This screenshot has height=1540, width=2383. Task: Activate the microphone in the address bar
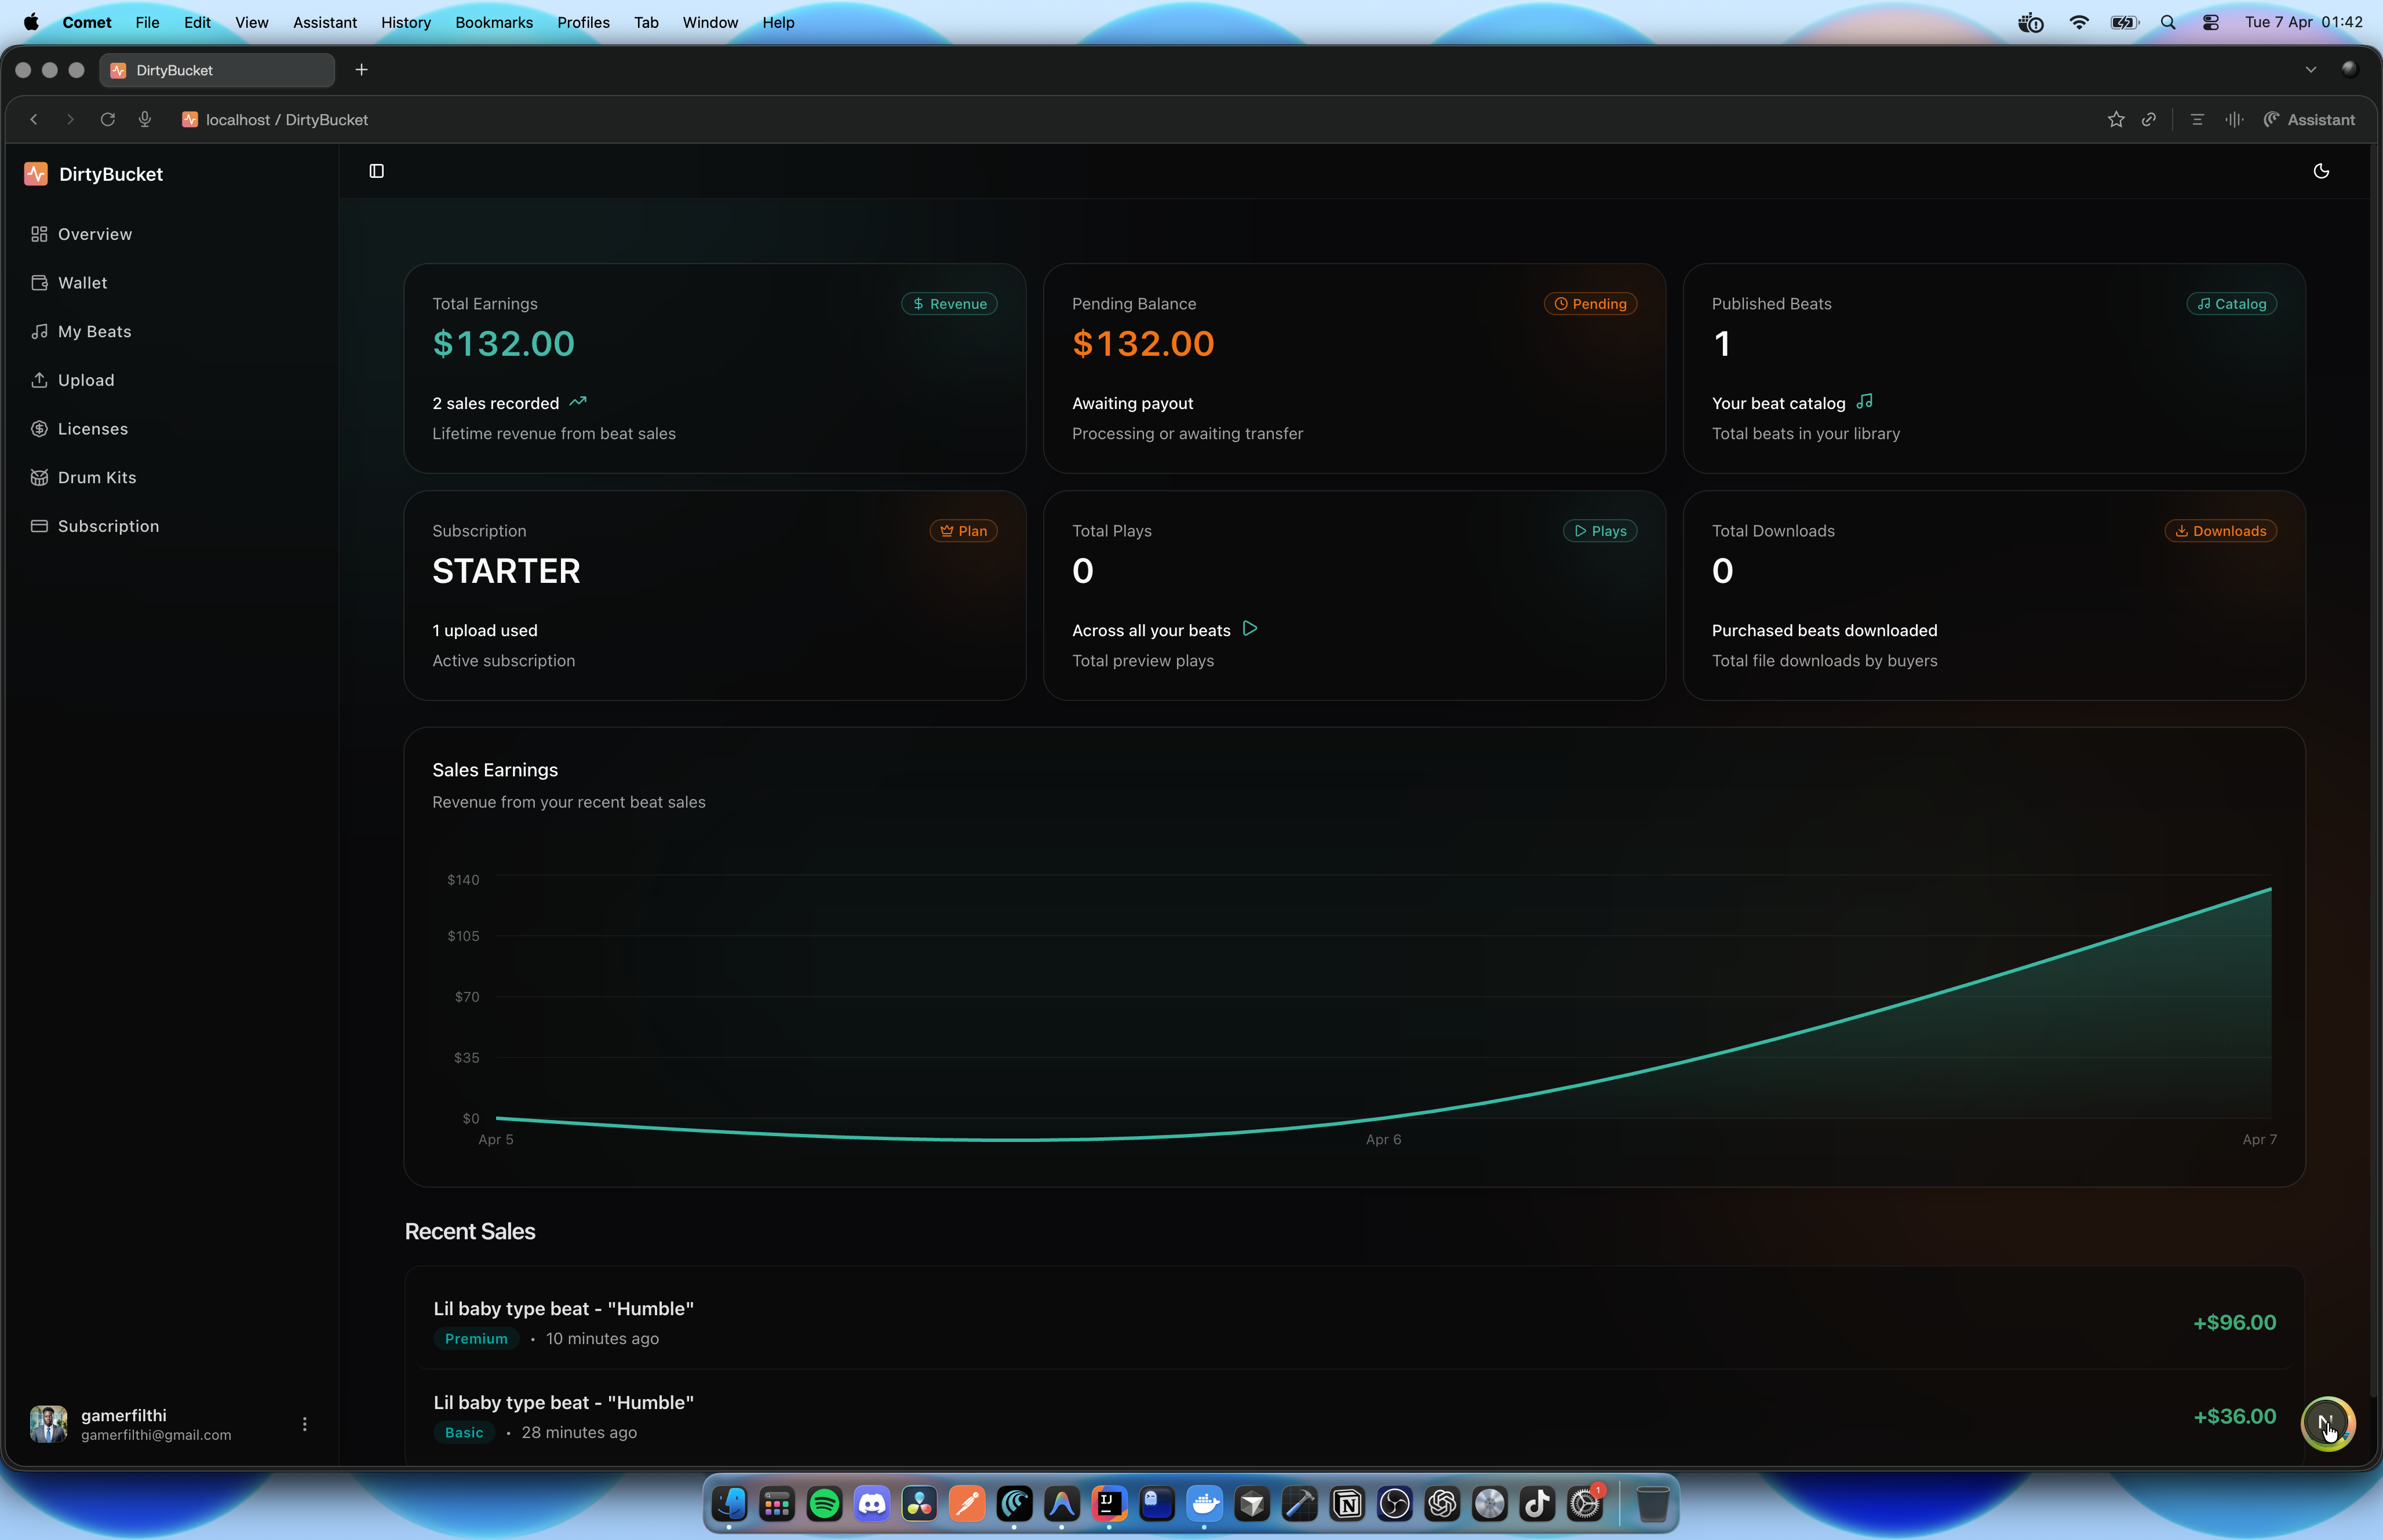pos(145,119)
